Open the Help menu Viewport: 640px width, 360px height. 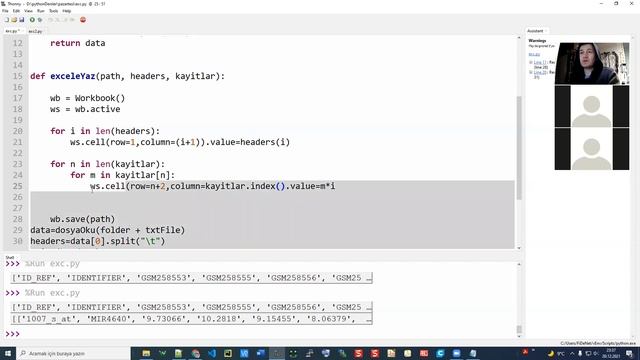(x=67, y=11)
